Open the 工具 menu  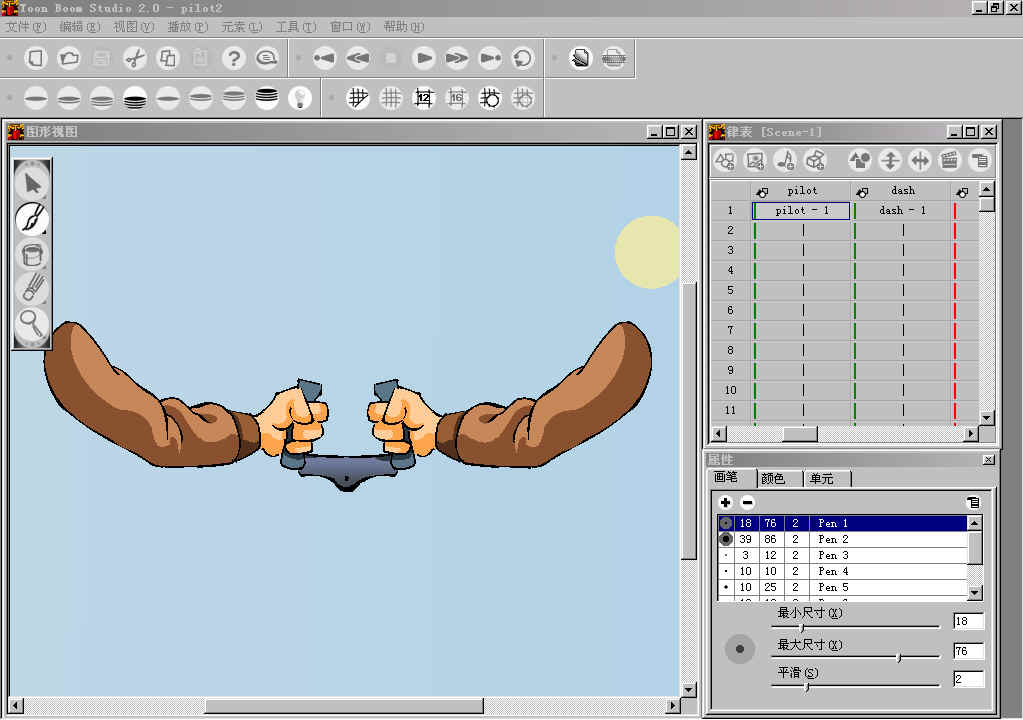296,27
